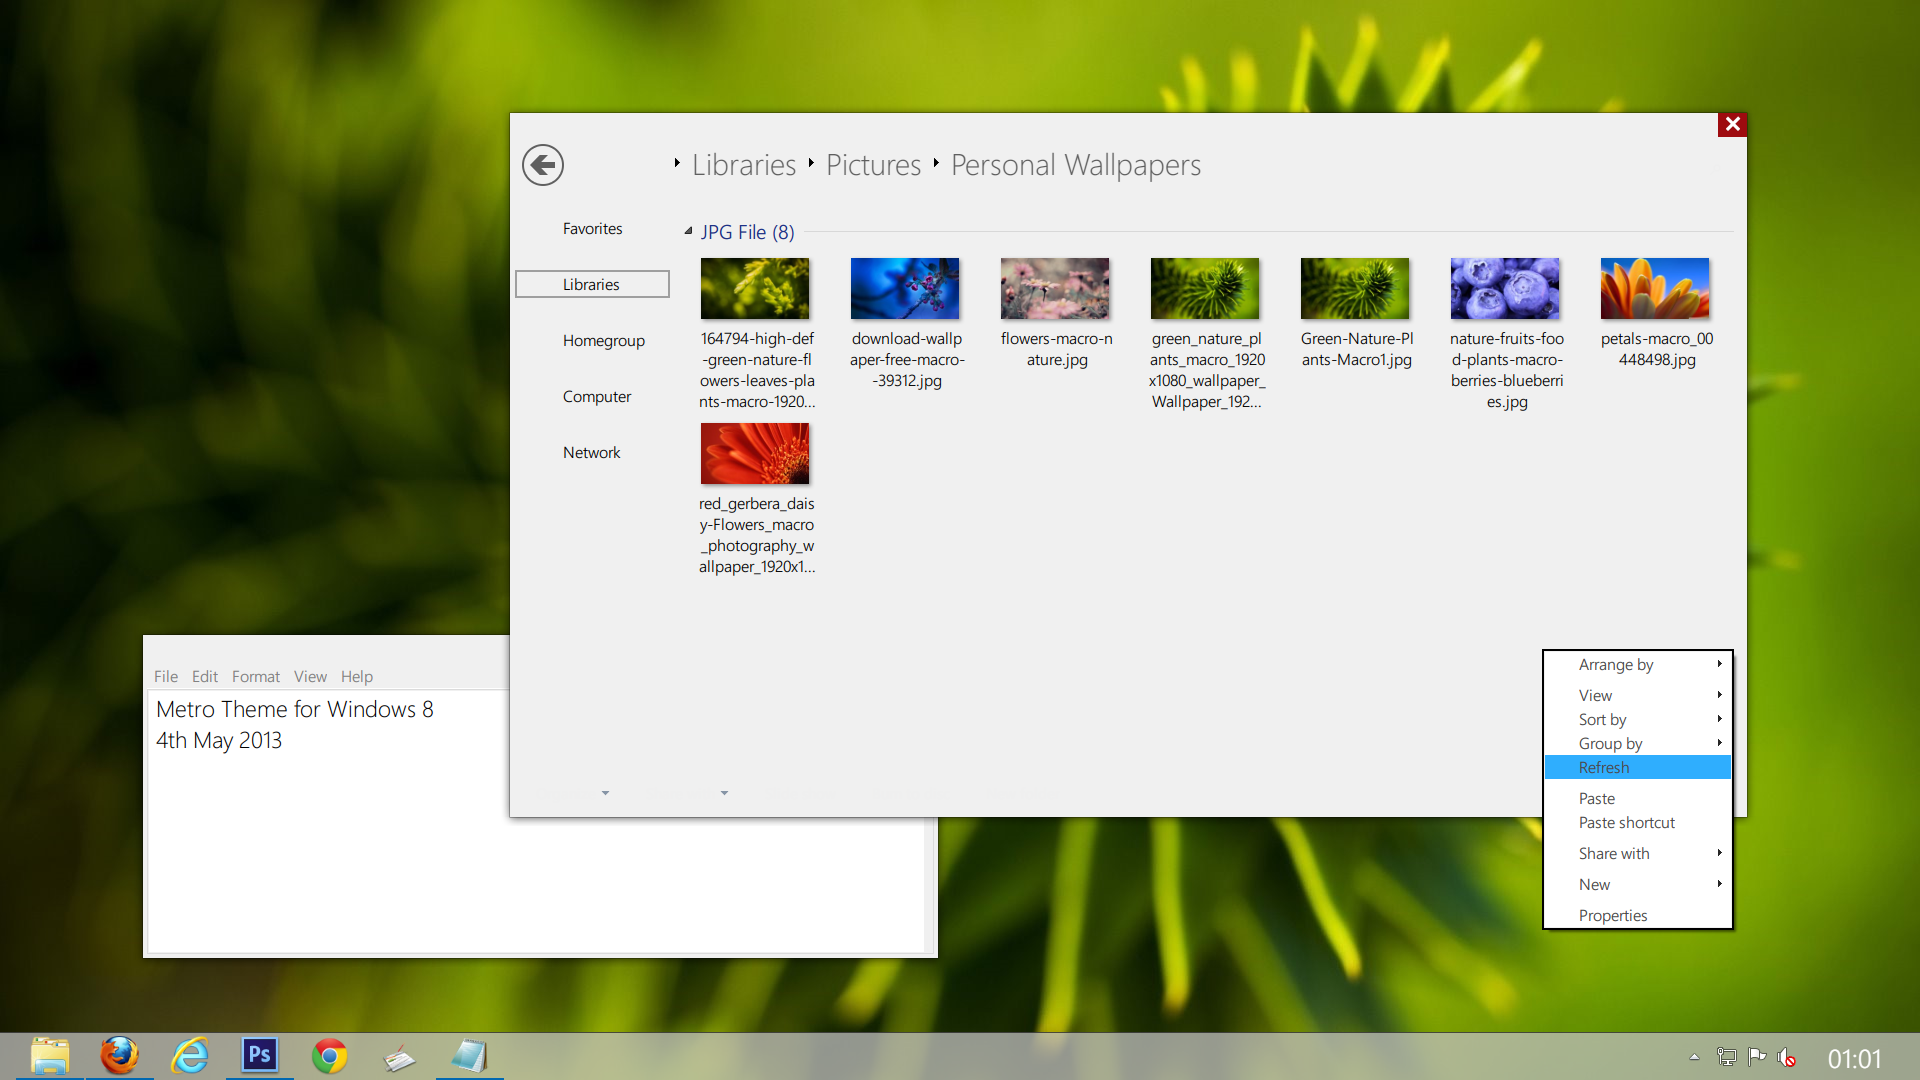Open the clock showing 01:01
This screenshot has height=1080, width=1920.
[x=1854, y=1058]
